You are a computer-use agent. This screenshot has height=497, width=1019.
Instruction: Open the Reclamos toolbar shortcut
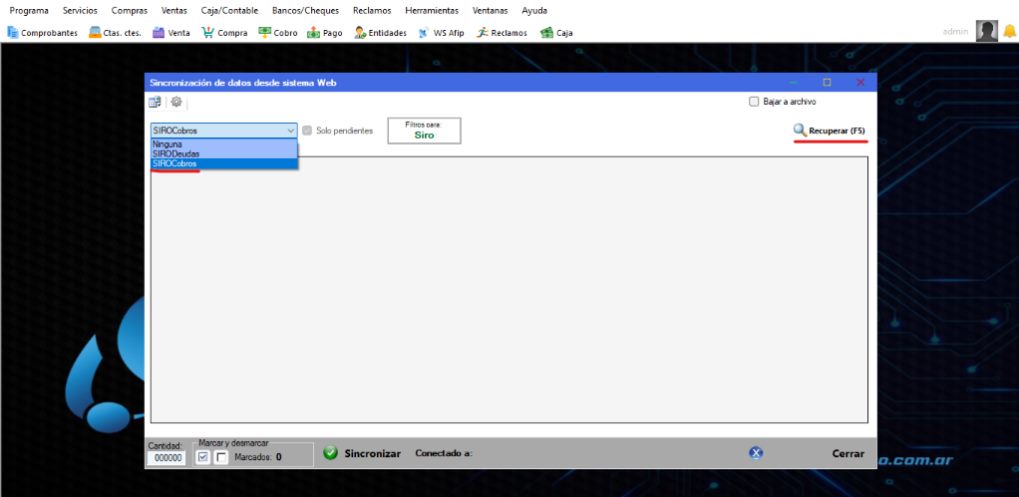pyautogui.click(x=502, y=32)
